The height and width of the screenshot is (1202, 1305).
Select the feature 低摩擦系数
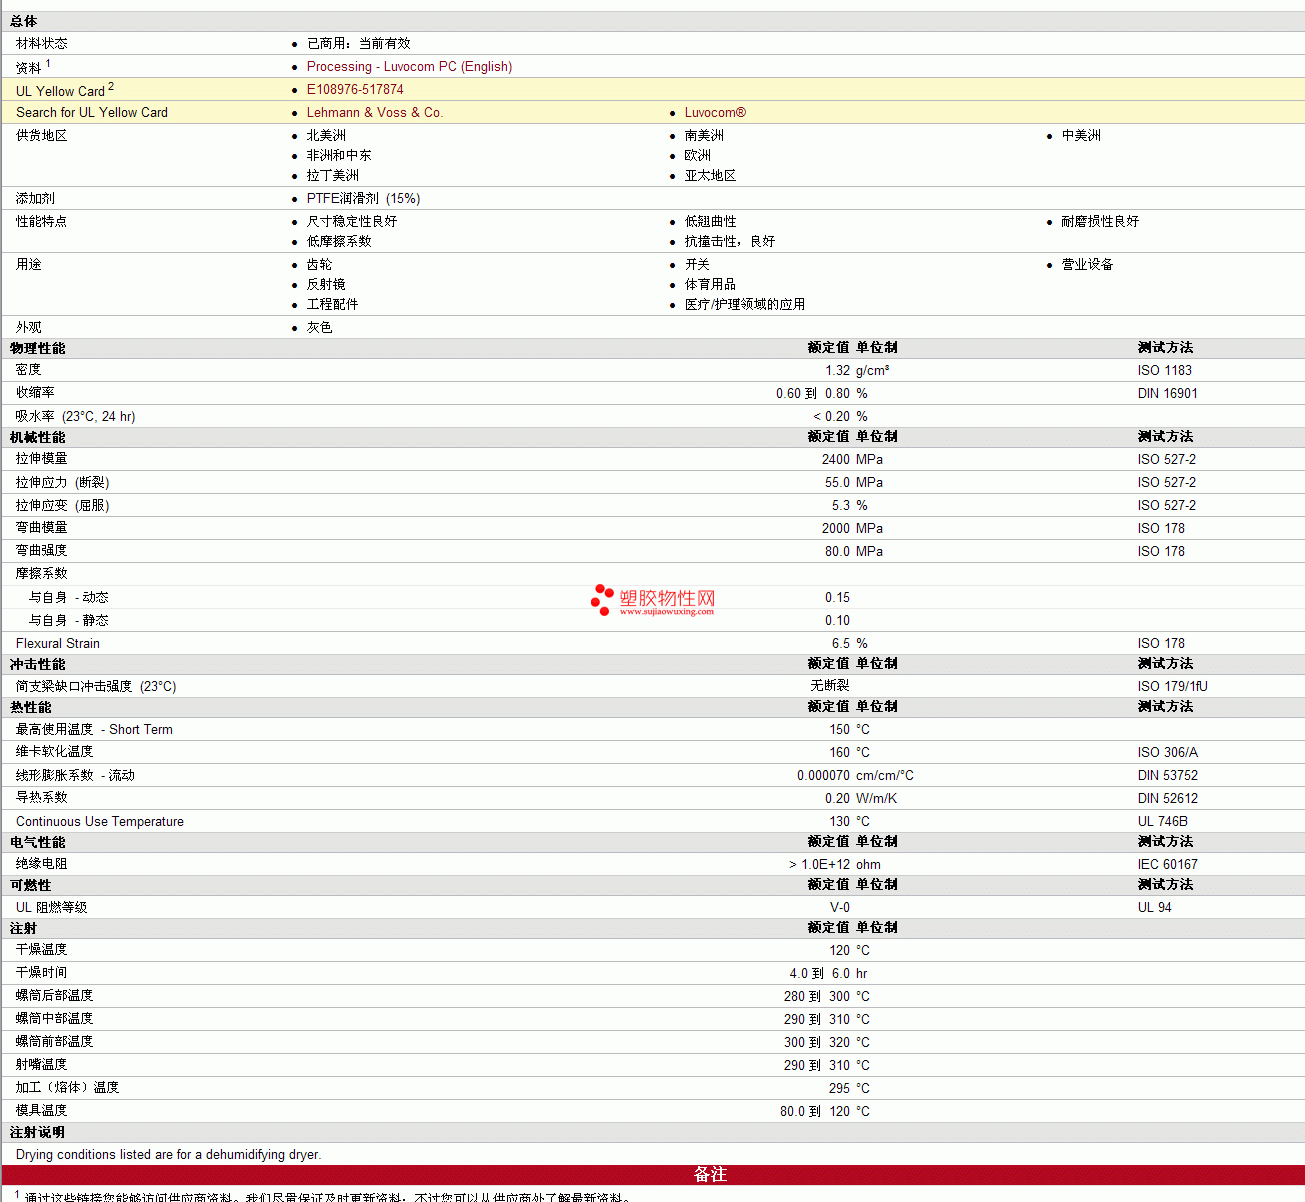click(x=339, y=241)
